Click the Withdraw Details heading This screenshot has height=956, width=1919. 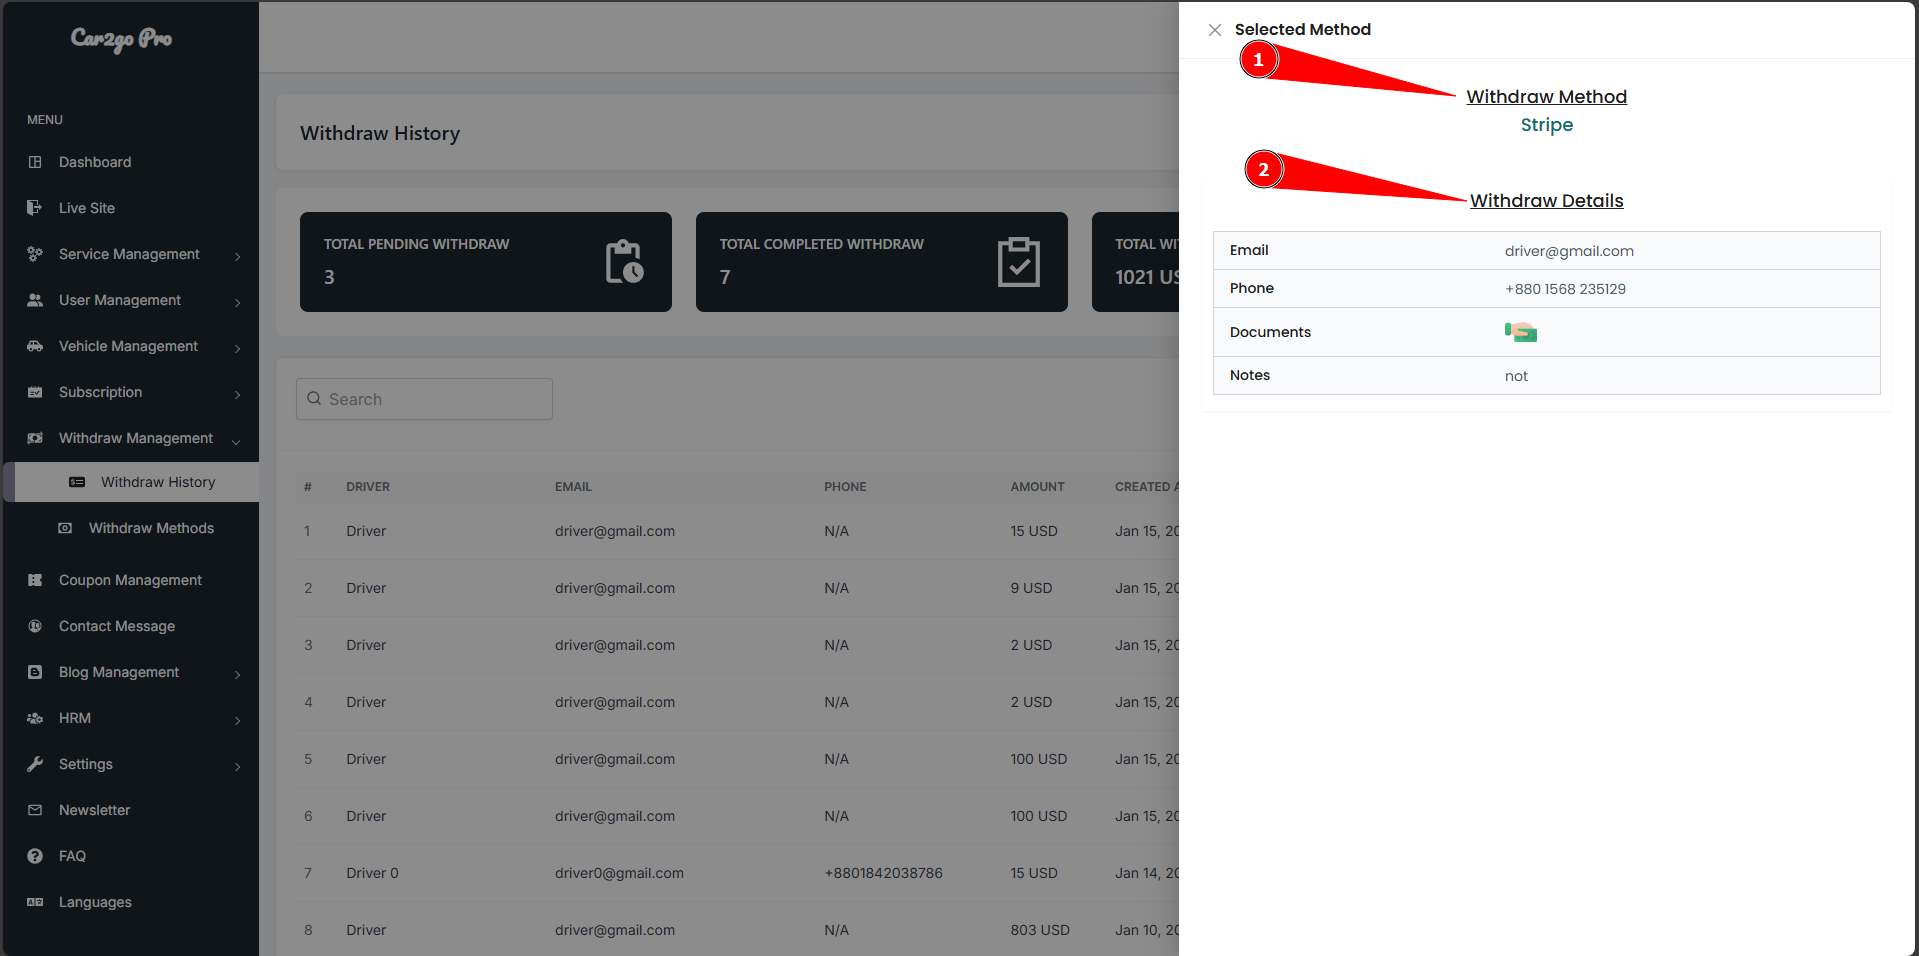1546,201
